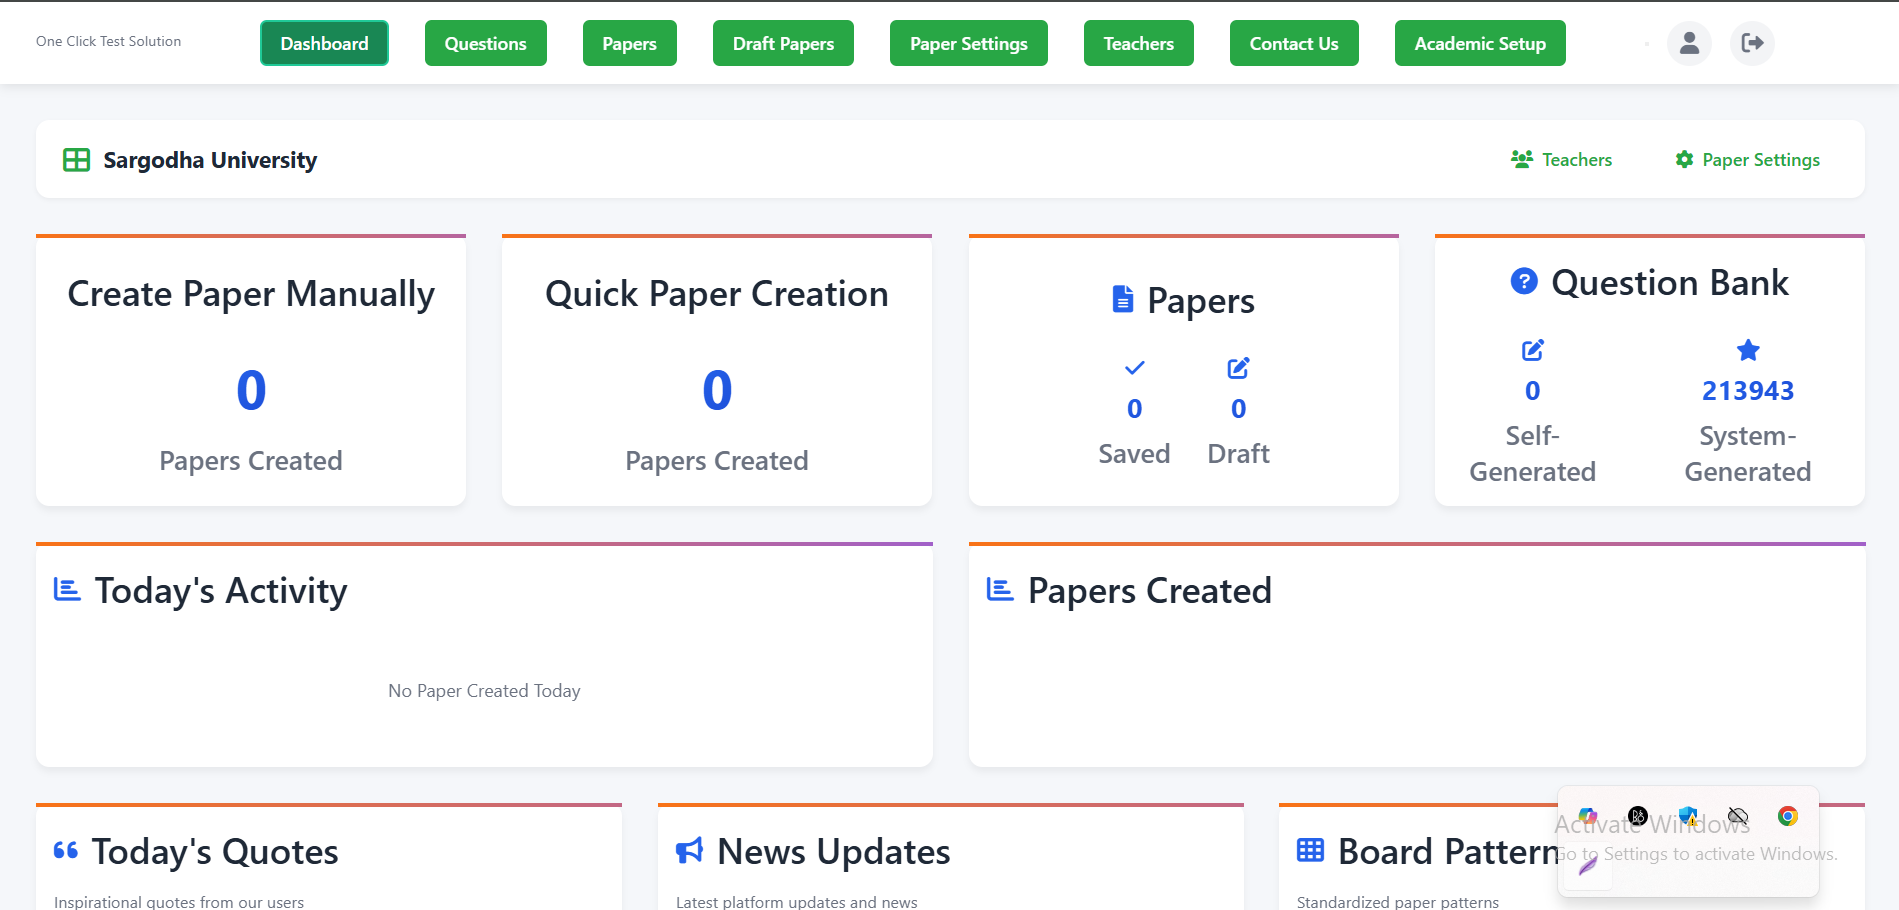Click the star icon above System-Generated count
1899x910 pixels.
coord(1748,350)
